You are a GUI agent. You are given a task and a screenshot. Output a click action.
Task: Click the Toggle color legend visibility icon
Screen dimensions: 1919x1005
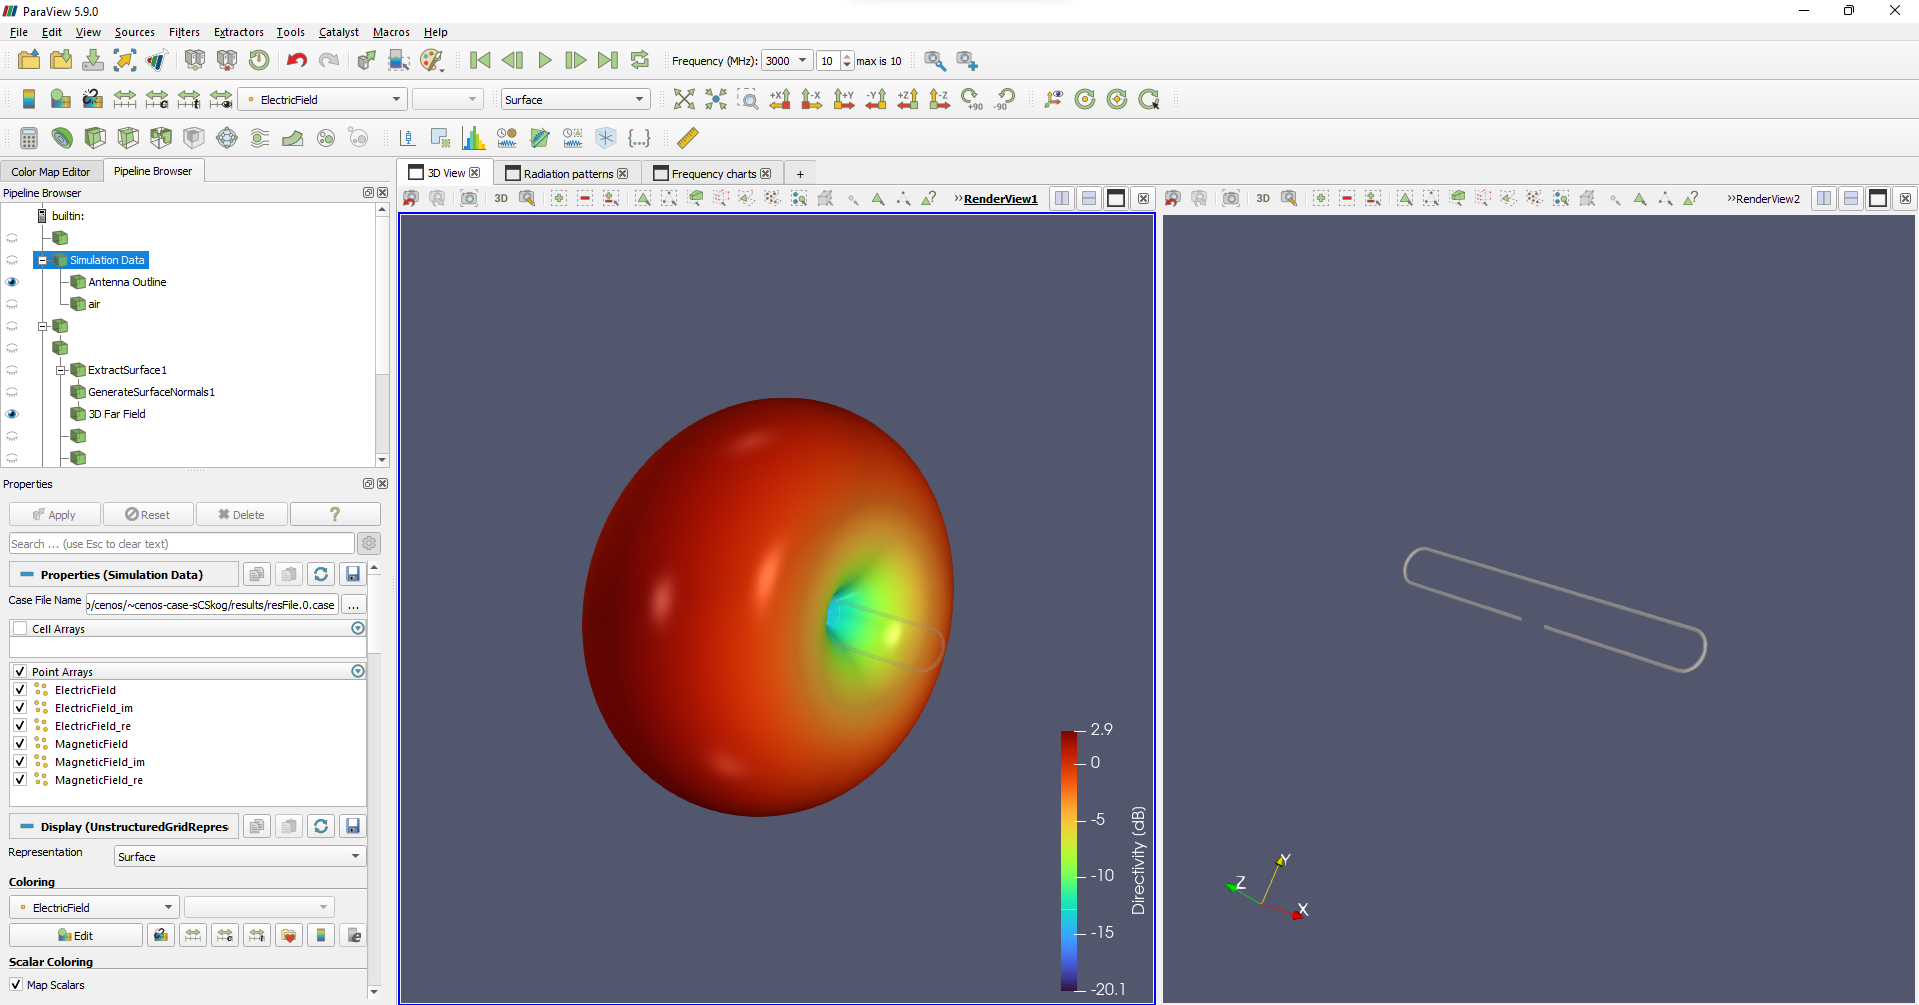(x=29, y=99)
